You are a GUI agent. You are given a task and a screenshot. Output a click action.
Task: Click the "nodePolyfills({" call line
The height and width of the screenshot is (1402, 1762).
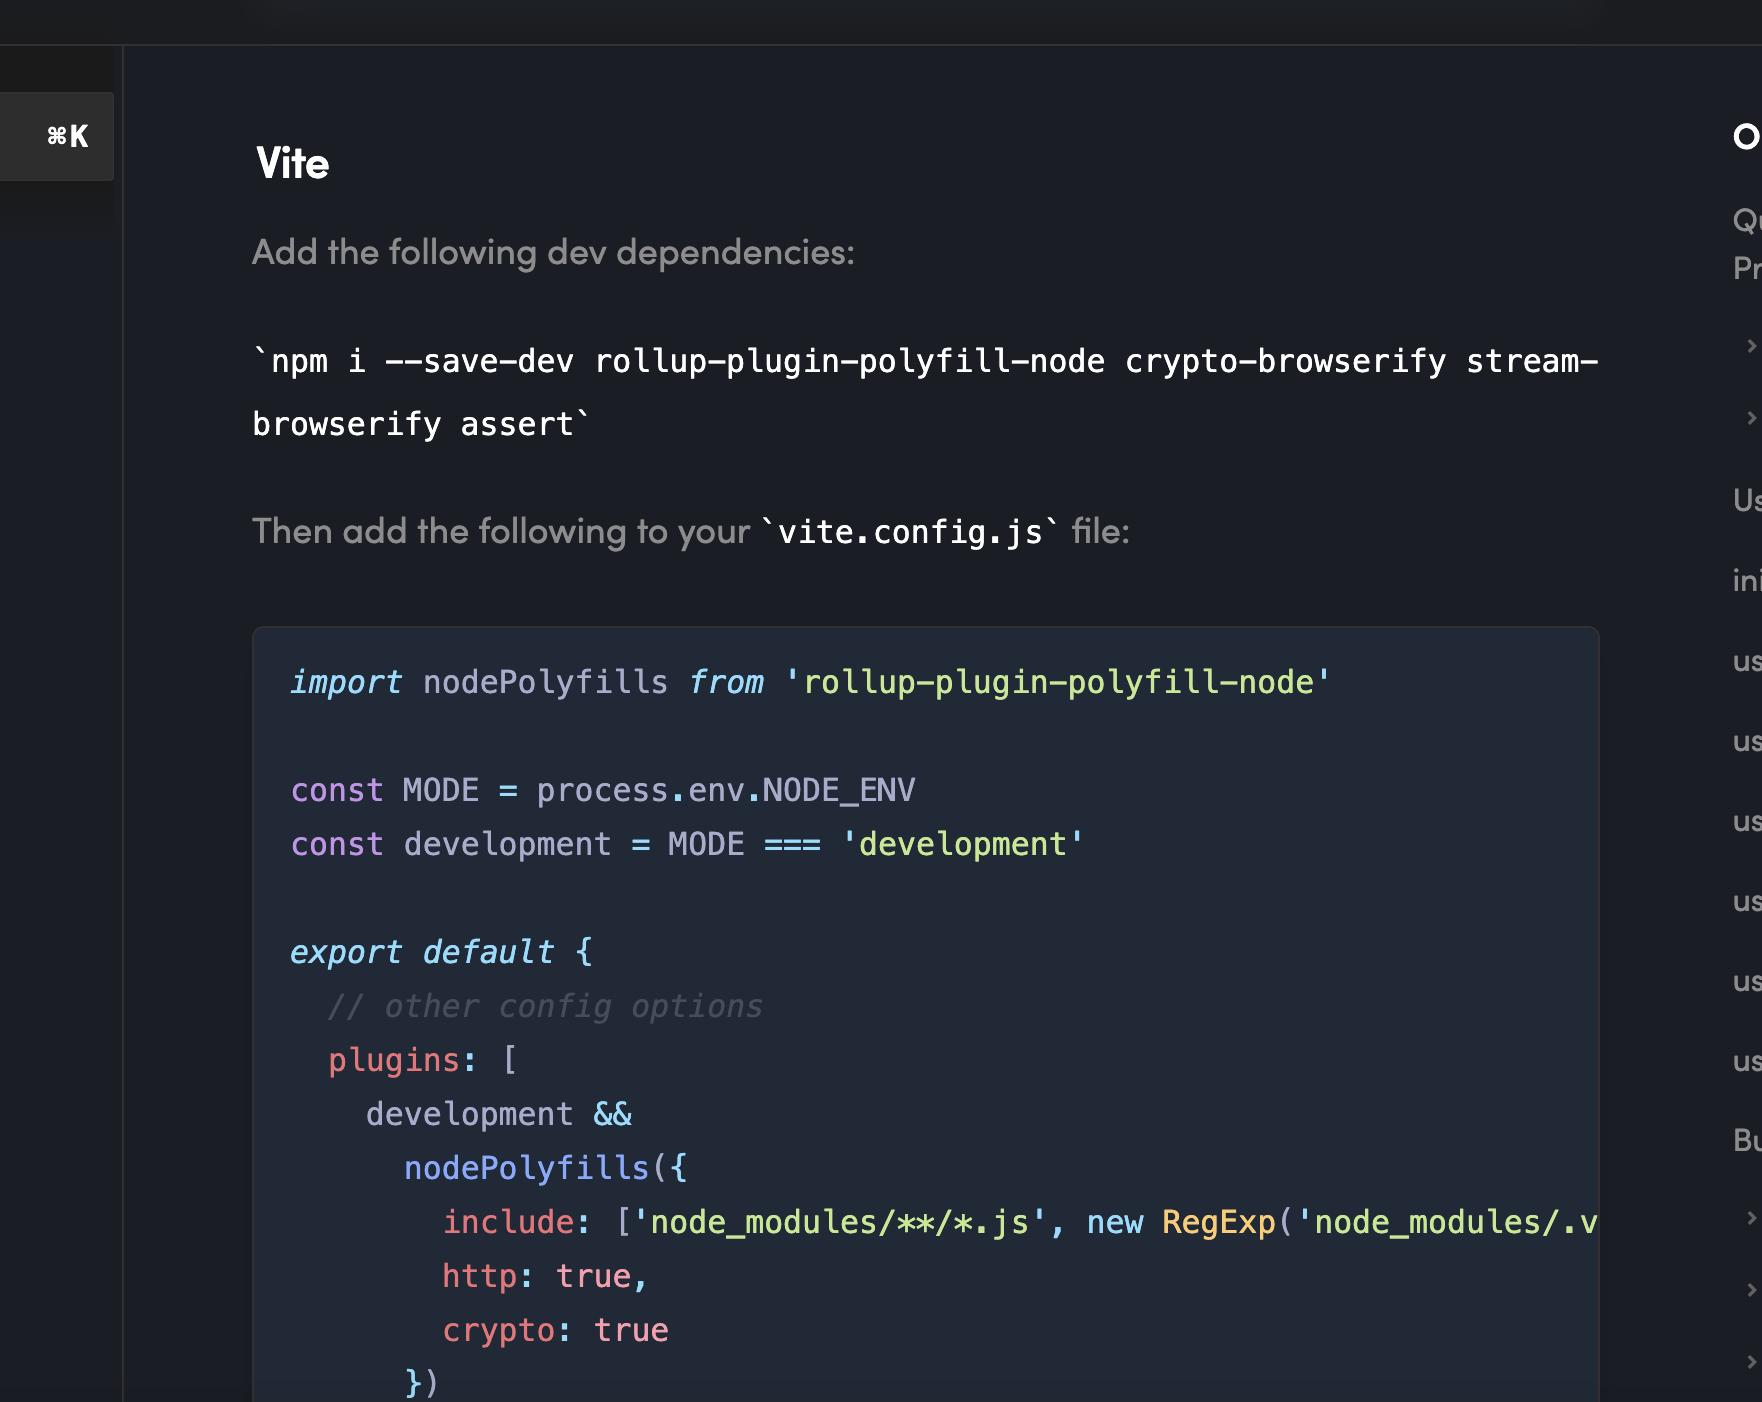click(x=546, y=1168)
